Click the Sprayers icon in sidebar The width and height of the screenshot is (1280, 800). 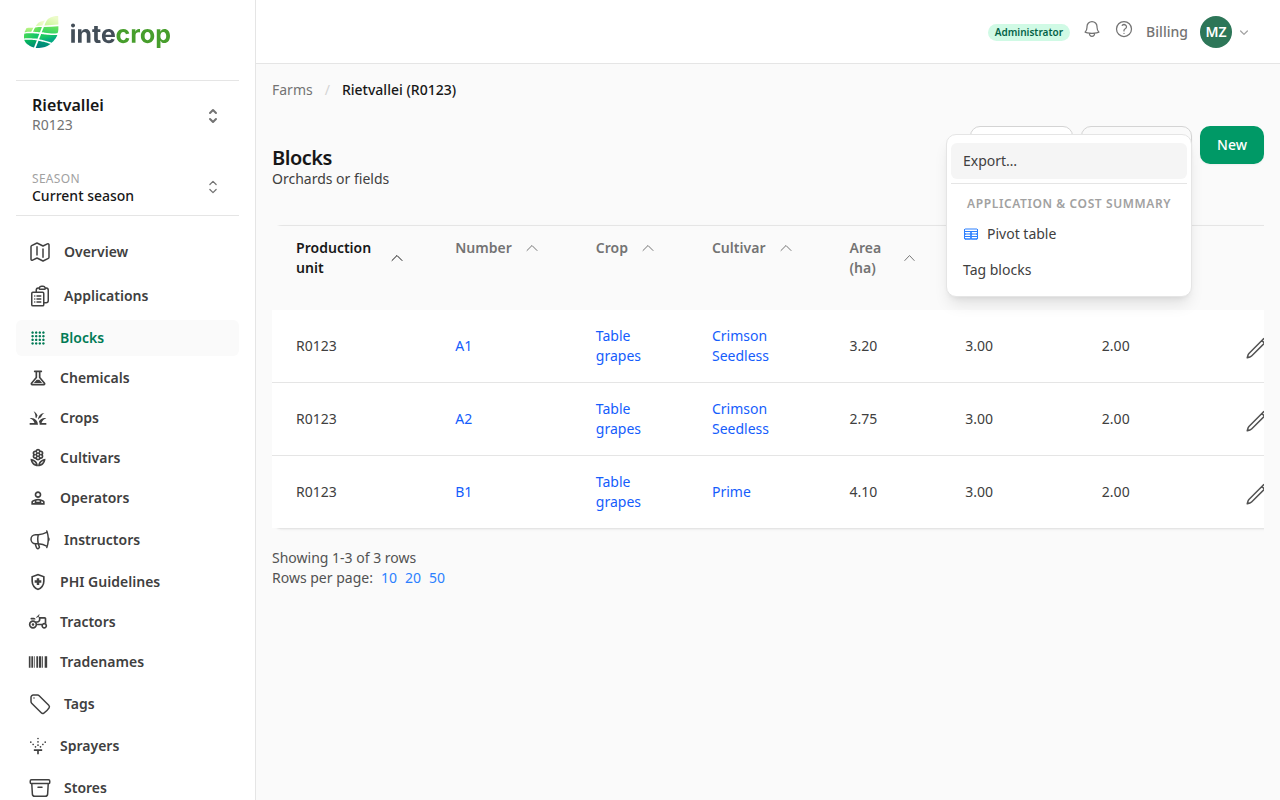(x=38, y=746)
